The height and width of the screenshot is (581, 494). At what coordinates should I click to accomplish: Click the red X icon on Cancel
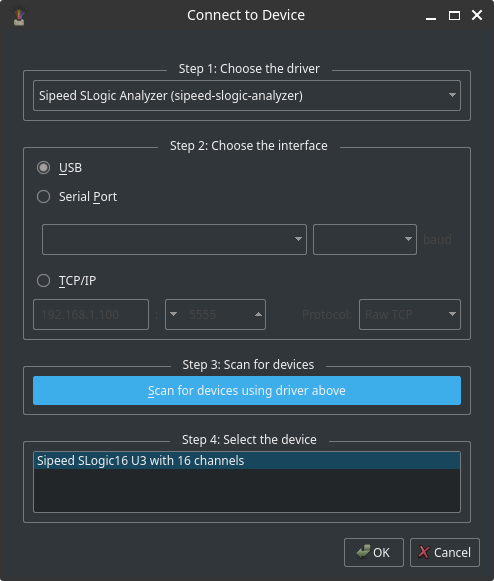(x=424, y=552)
